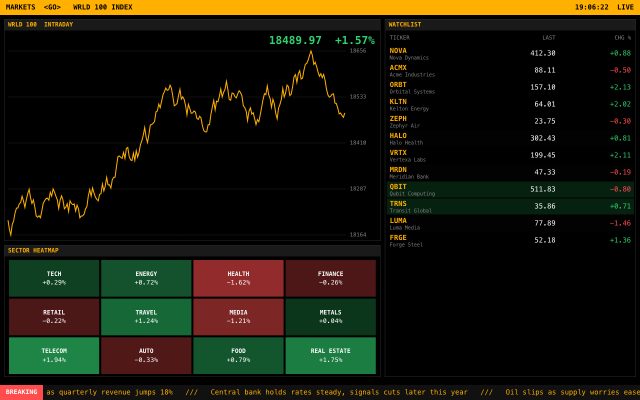Open the quarterly revenue jumps headline

coord(109,392)
